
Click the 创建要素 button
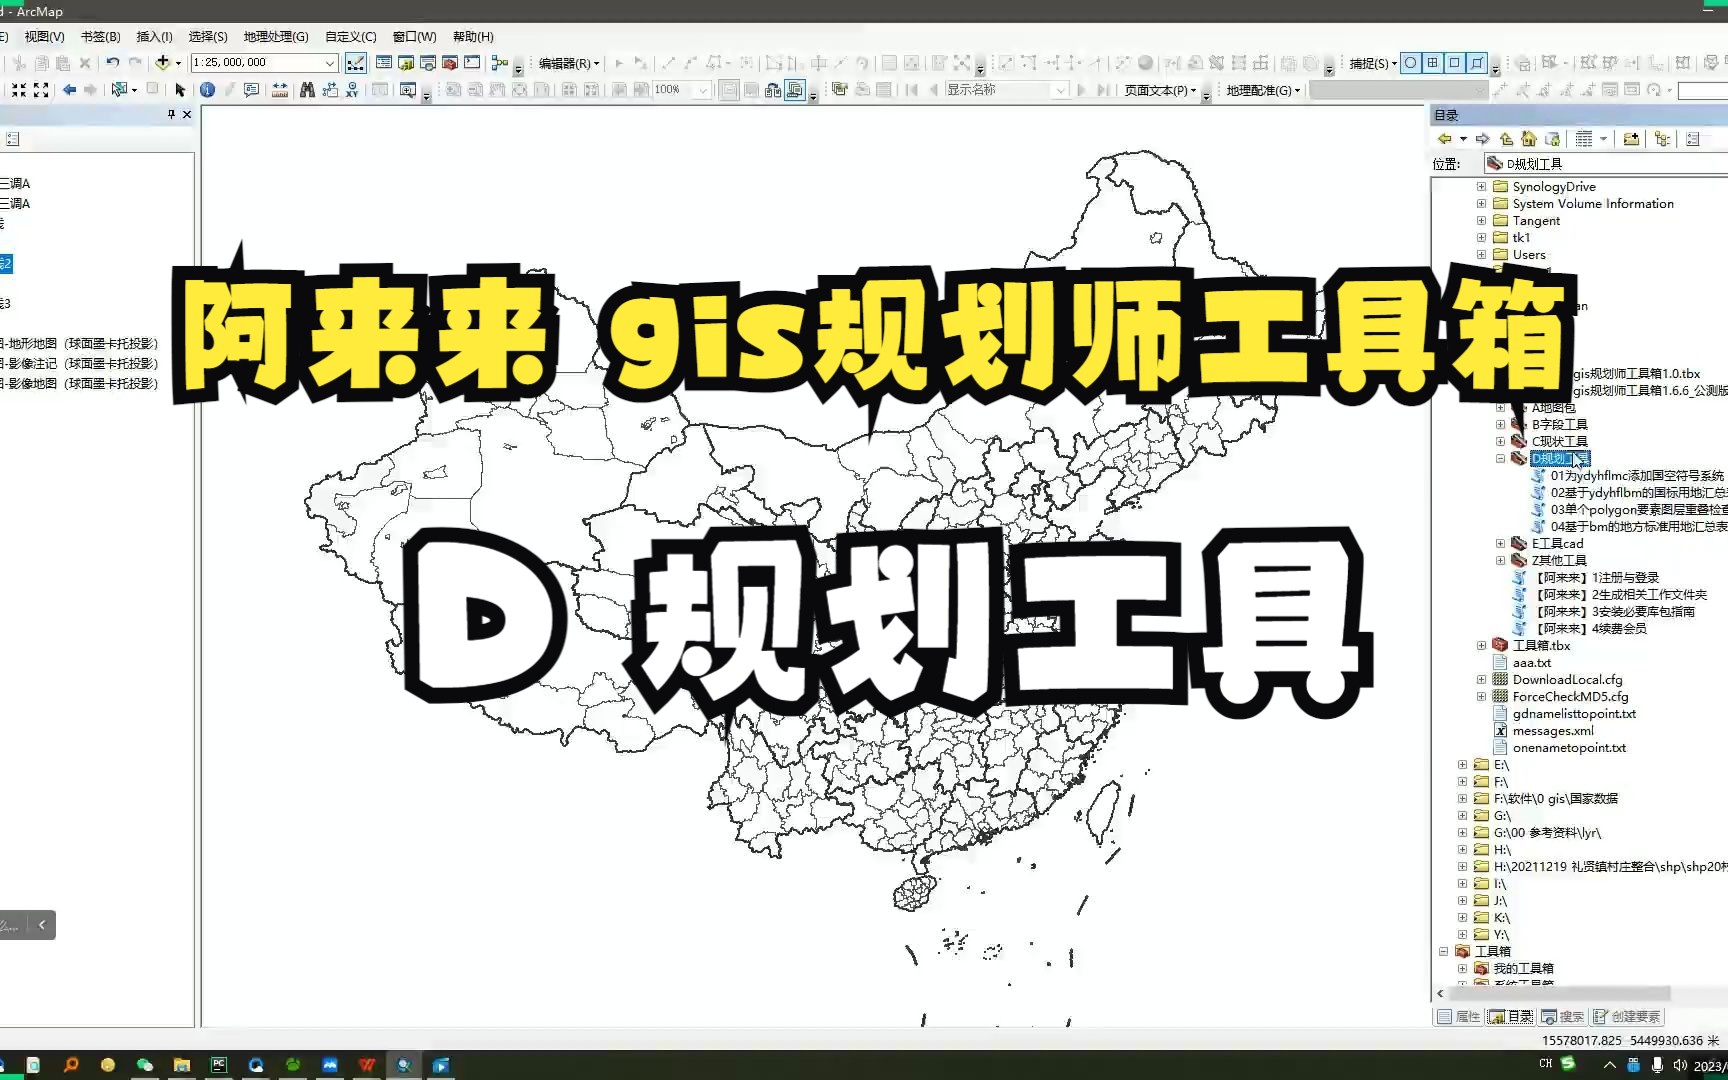pos(1627,1016)
